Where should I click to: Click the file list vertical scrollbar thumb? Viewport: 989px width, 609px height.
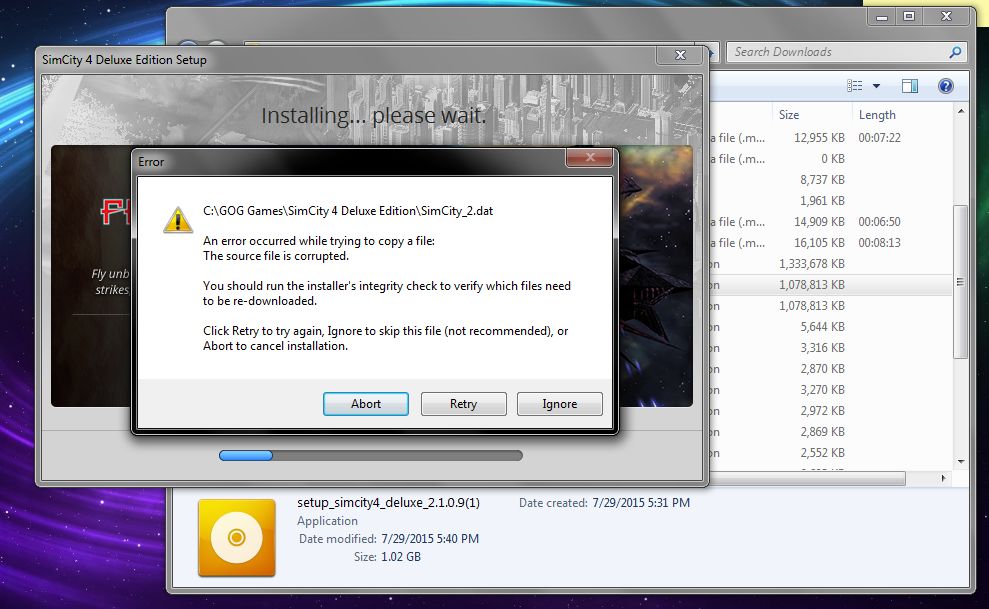pyautogui.click(x=961, y=281)
